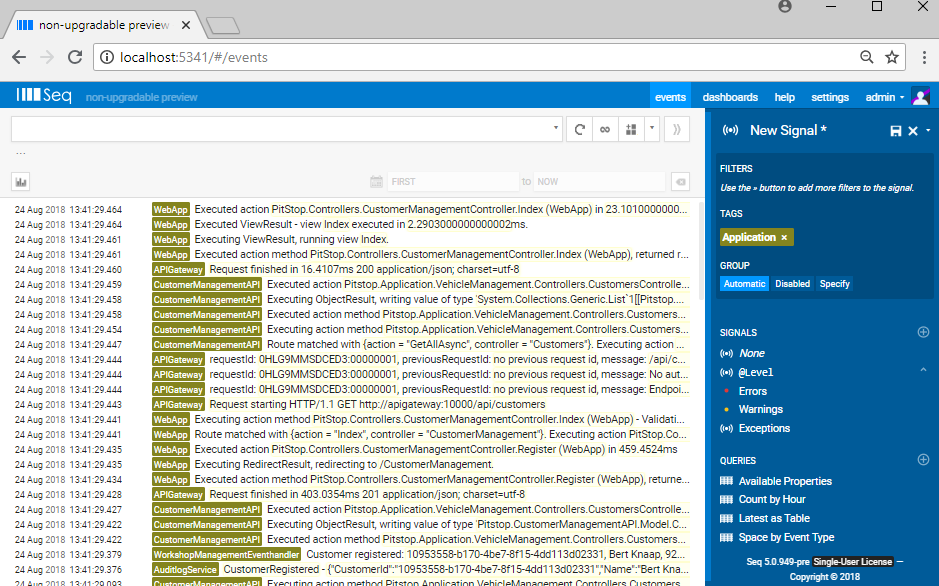The height and width of the screenshot is (586, 939).
Task: Expand the ellipsis below filter box
Action: (x=21, y=154)
